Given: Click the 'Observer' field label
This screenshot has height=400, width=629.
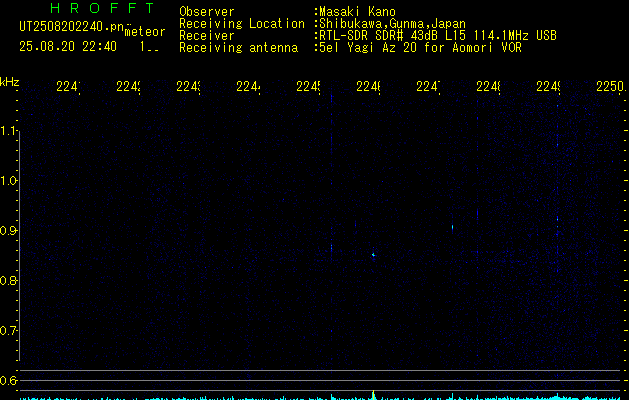Looking at the screenshot, I should click(207, 11).
